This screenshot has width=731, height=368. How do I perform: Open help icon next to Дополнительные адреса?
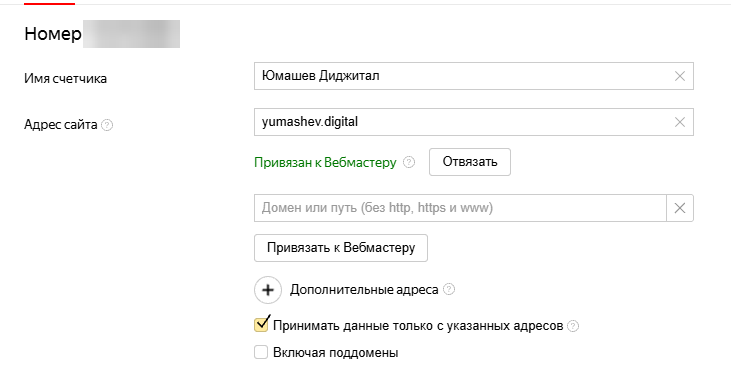448,289
